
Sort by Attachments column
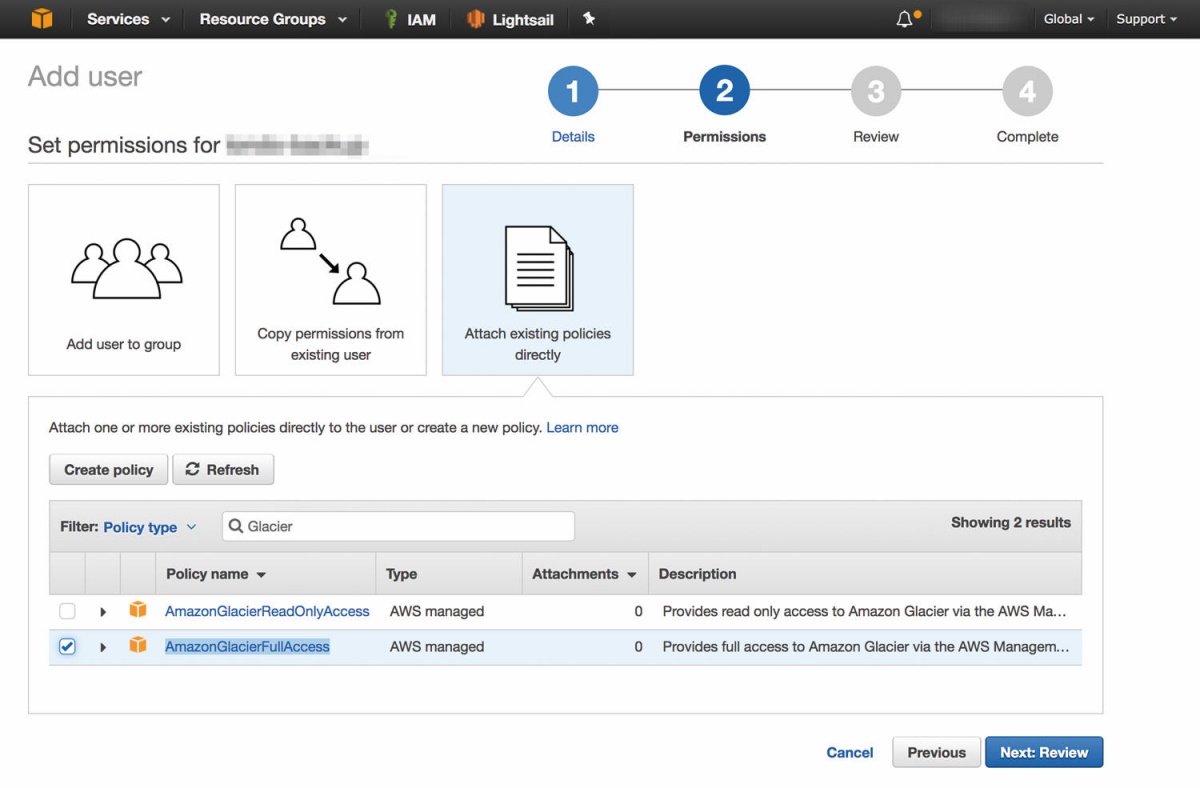click(x=584, y=574)
